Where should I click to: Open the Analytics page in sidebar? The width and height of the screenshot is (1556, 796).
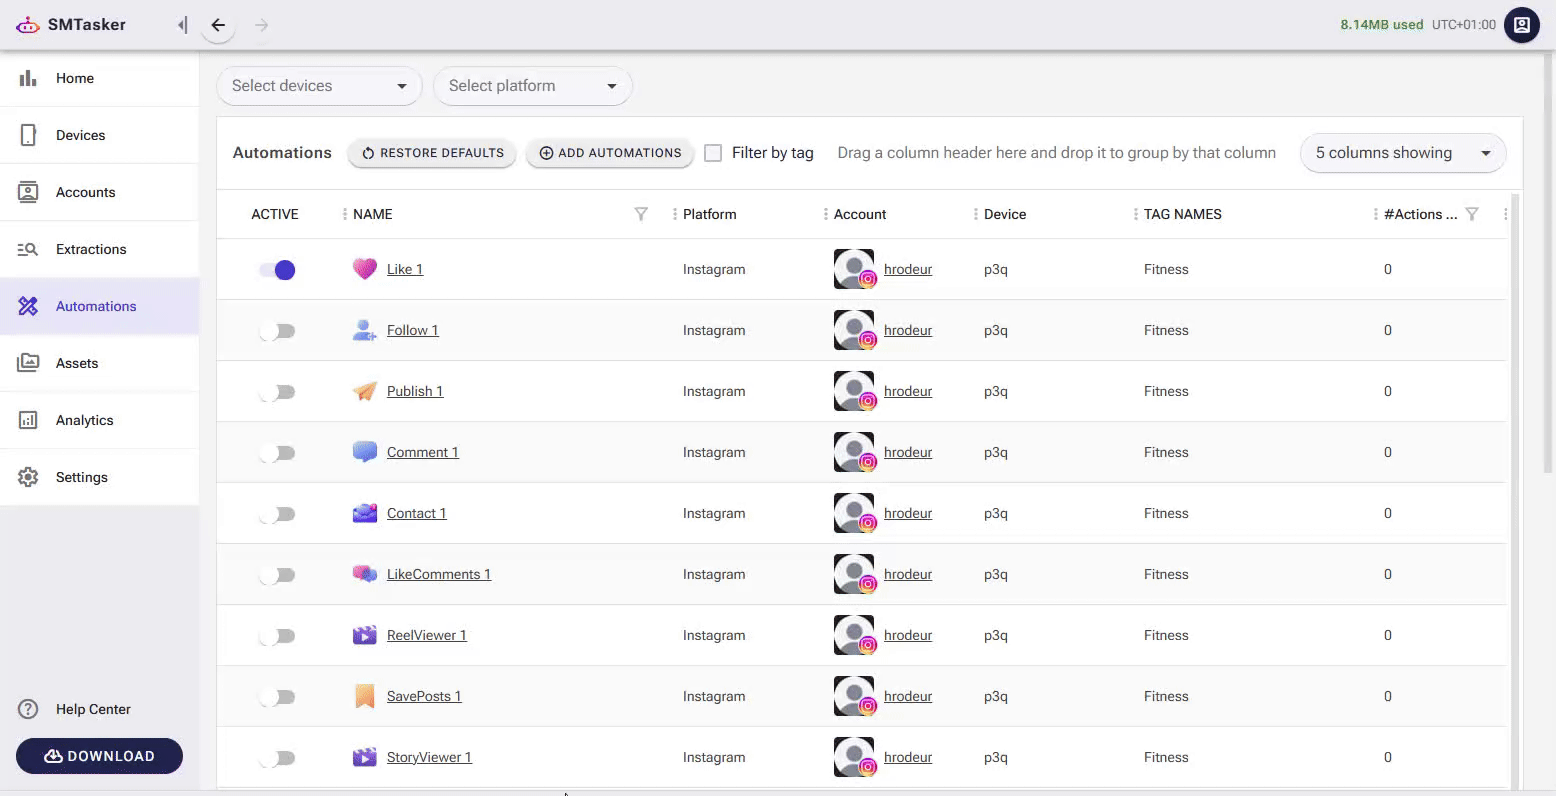click(100, 420)
